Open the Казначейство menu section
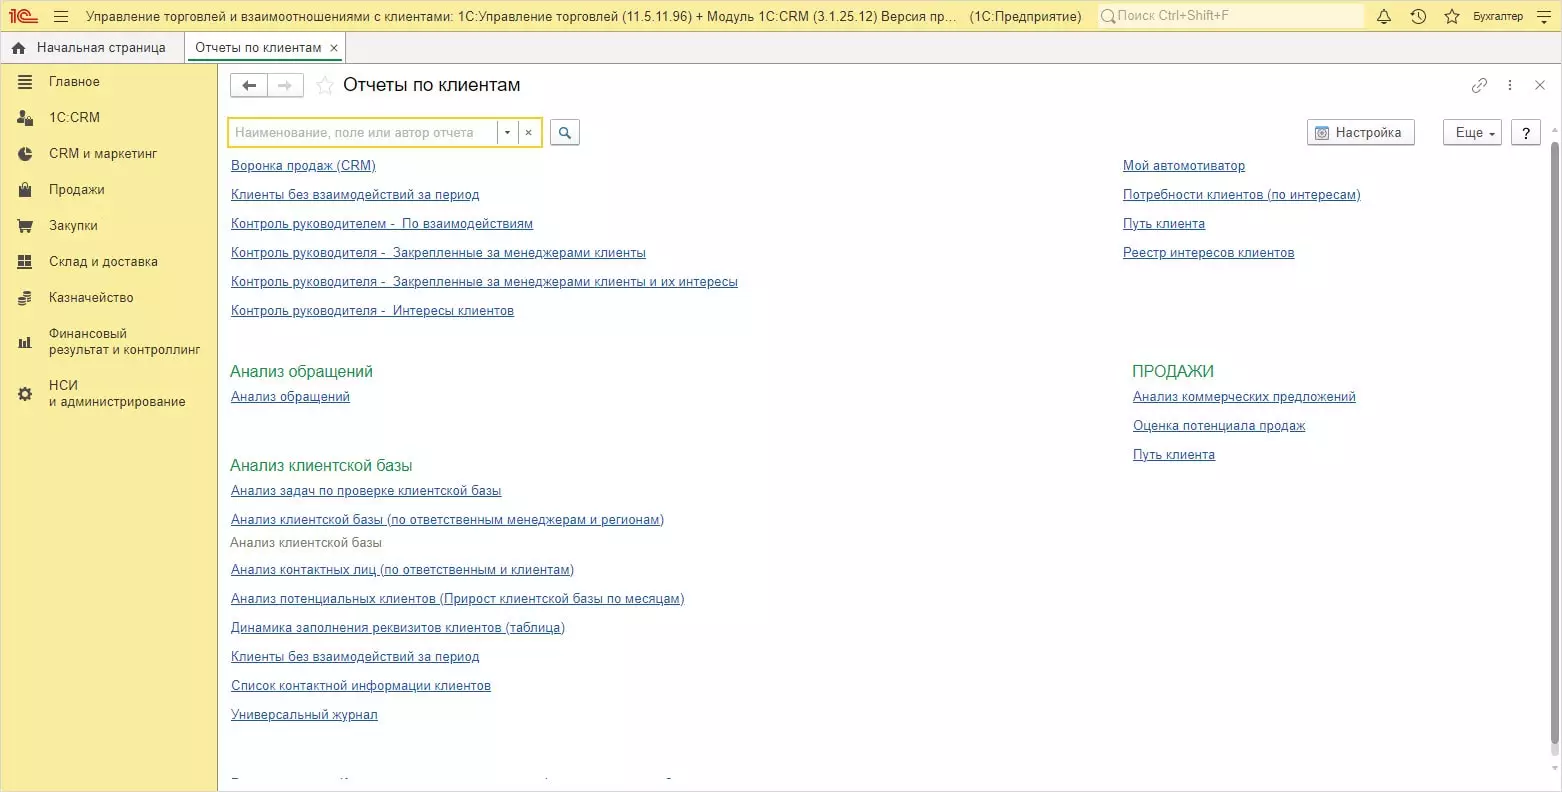Image resolution: width=1562 pixels, height=792 pixels. (x=91, y=298)
